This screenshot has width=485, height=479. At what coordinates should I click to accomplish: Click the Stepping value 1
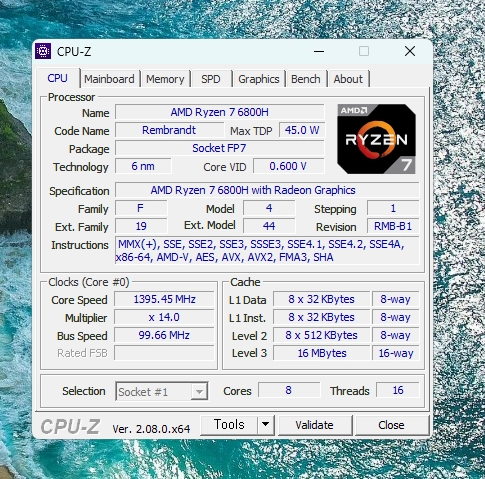(x=393, y=208)
